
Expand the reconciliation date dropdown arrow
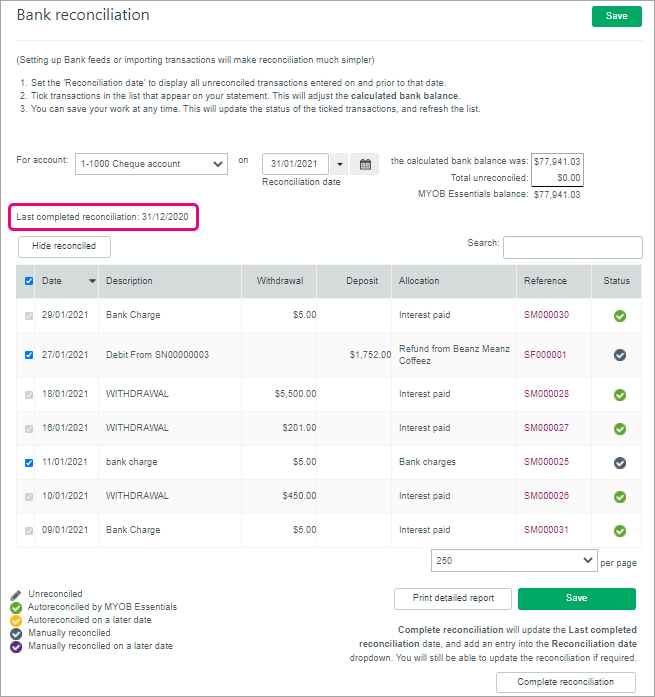coord(340,164)
